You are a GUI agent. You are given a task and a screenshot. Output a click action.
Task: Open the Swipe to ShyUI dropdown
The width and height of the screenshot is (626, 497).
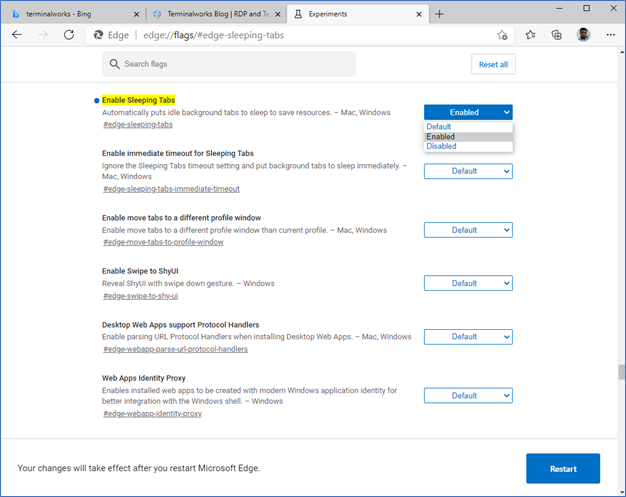(468, 283)
